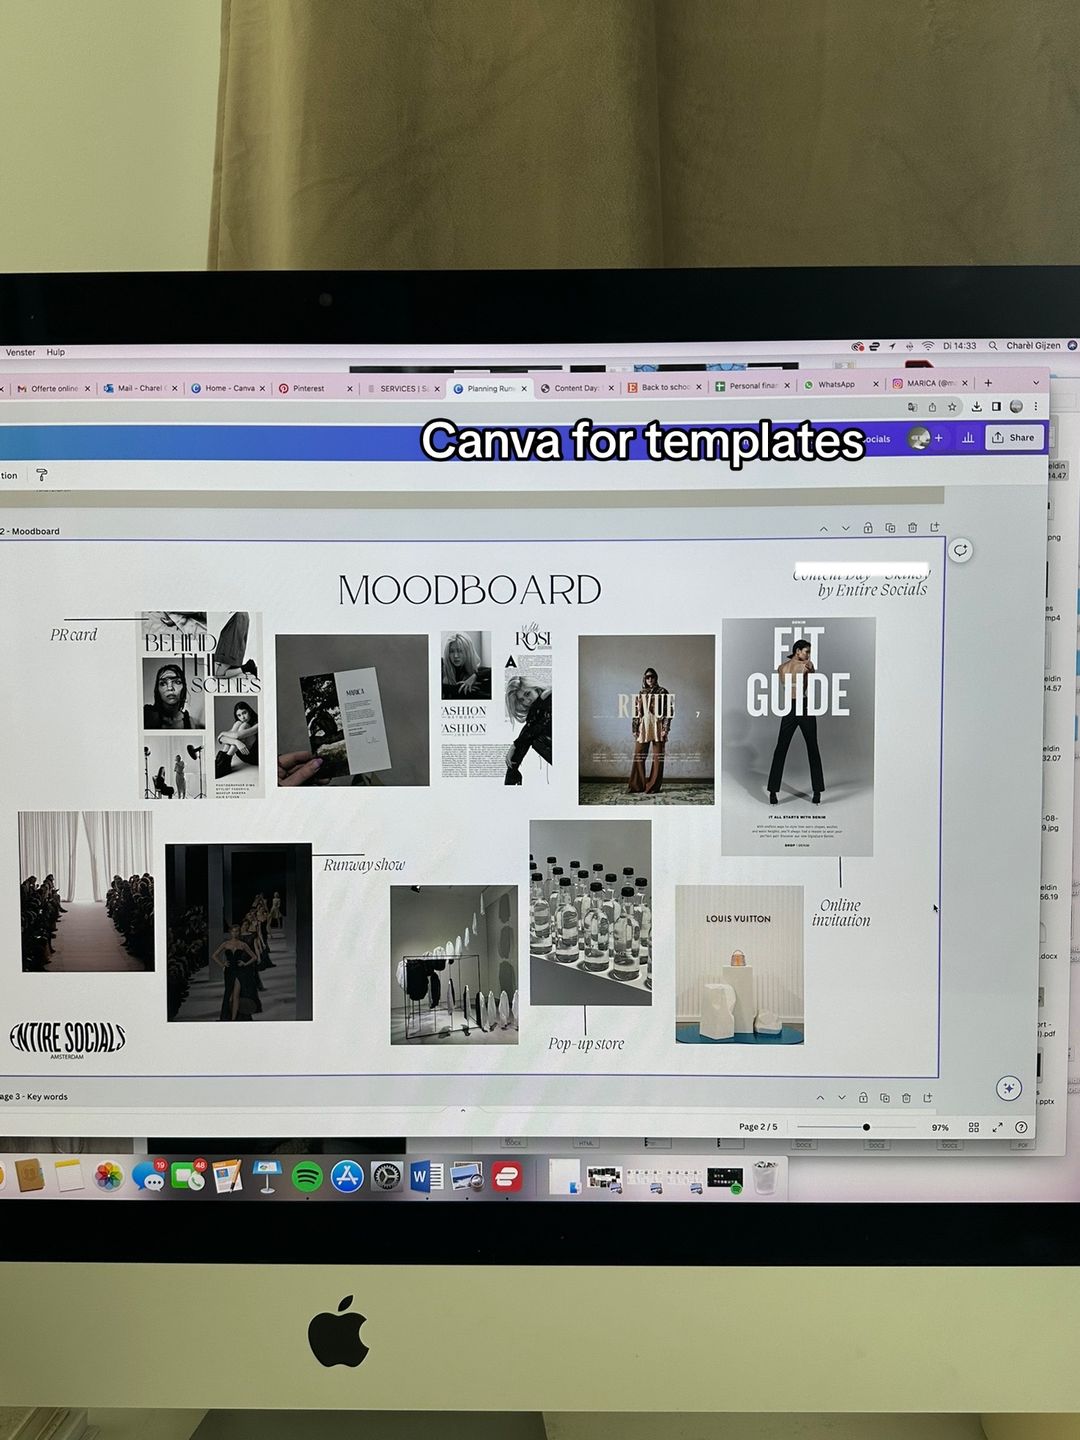This screenshot has width=1080, height=1440.
Task: Click the refresh circle icon beside the canvas
Action: (x=960, y=550)
